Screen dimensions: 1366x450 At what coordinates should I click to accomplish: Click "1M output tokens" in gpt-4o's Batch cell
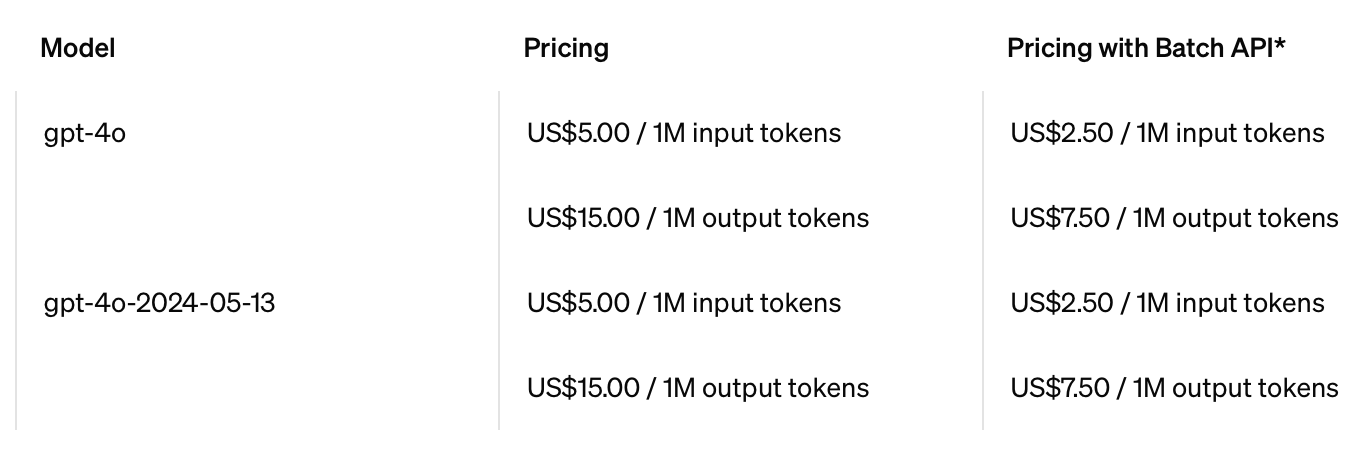1235,218
